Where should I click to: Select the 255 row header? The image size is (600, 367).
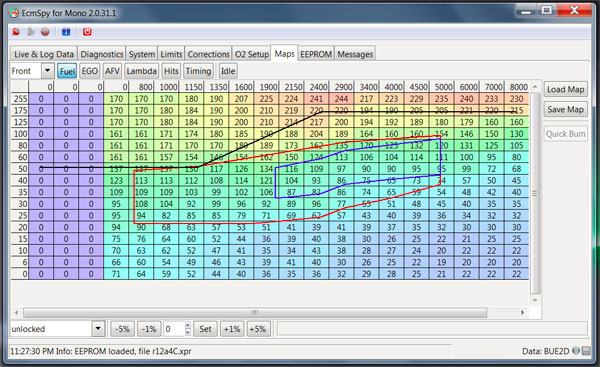(x=20, y=99)
